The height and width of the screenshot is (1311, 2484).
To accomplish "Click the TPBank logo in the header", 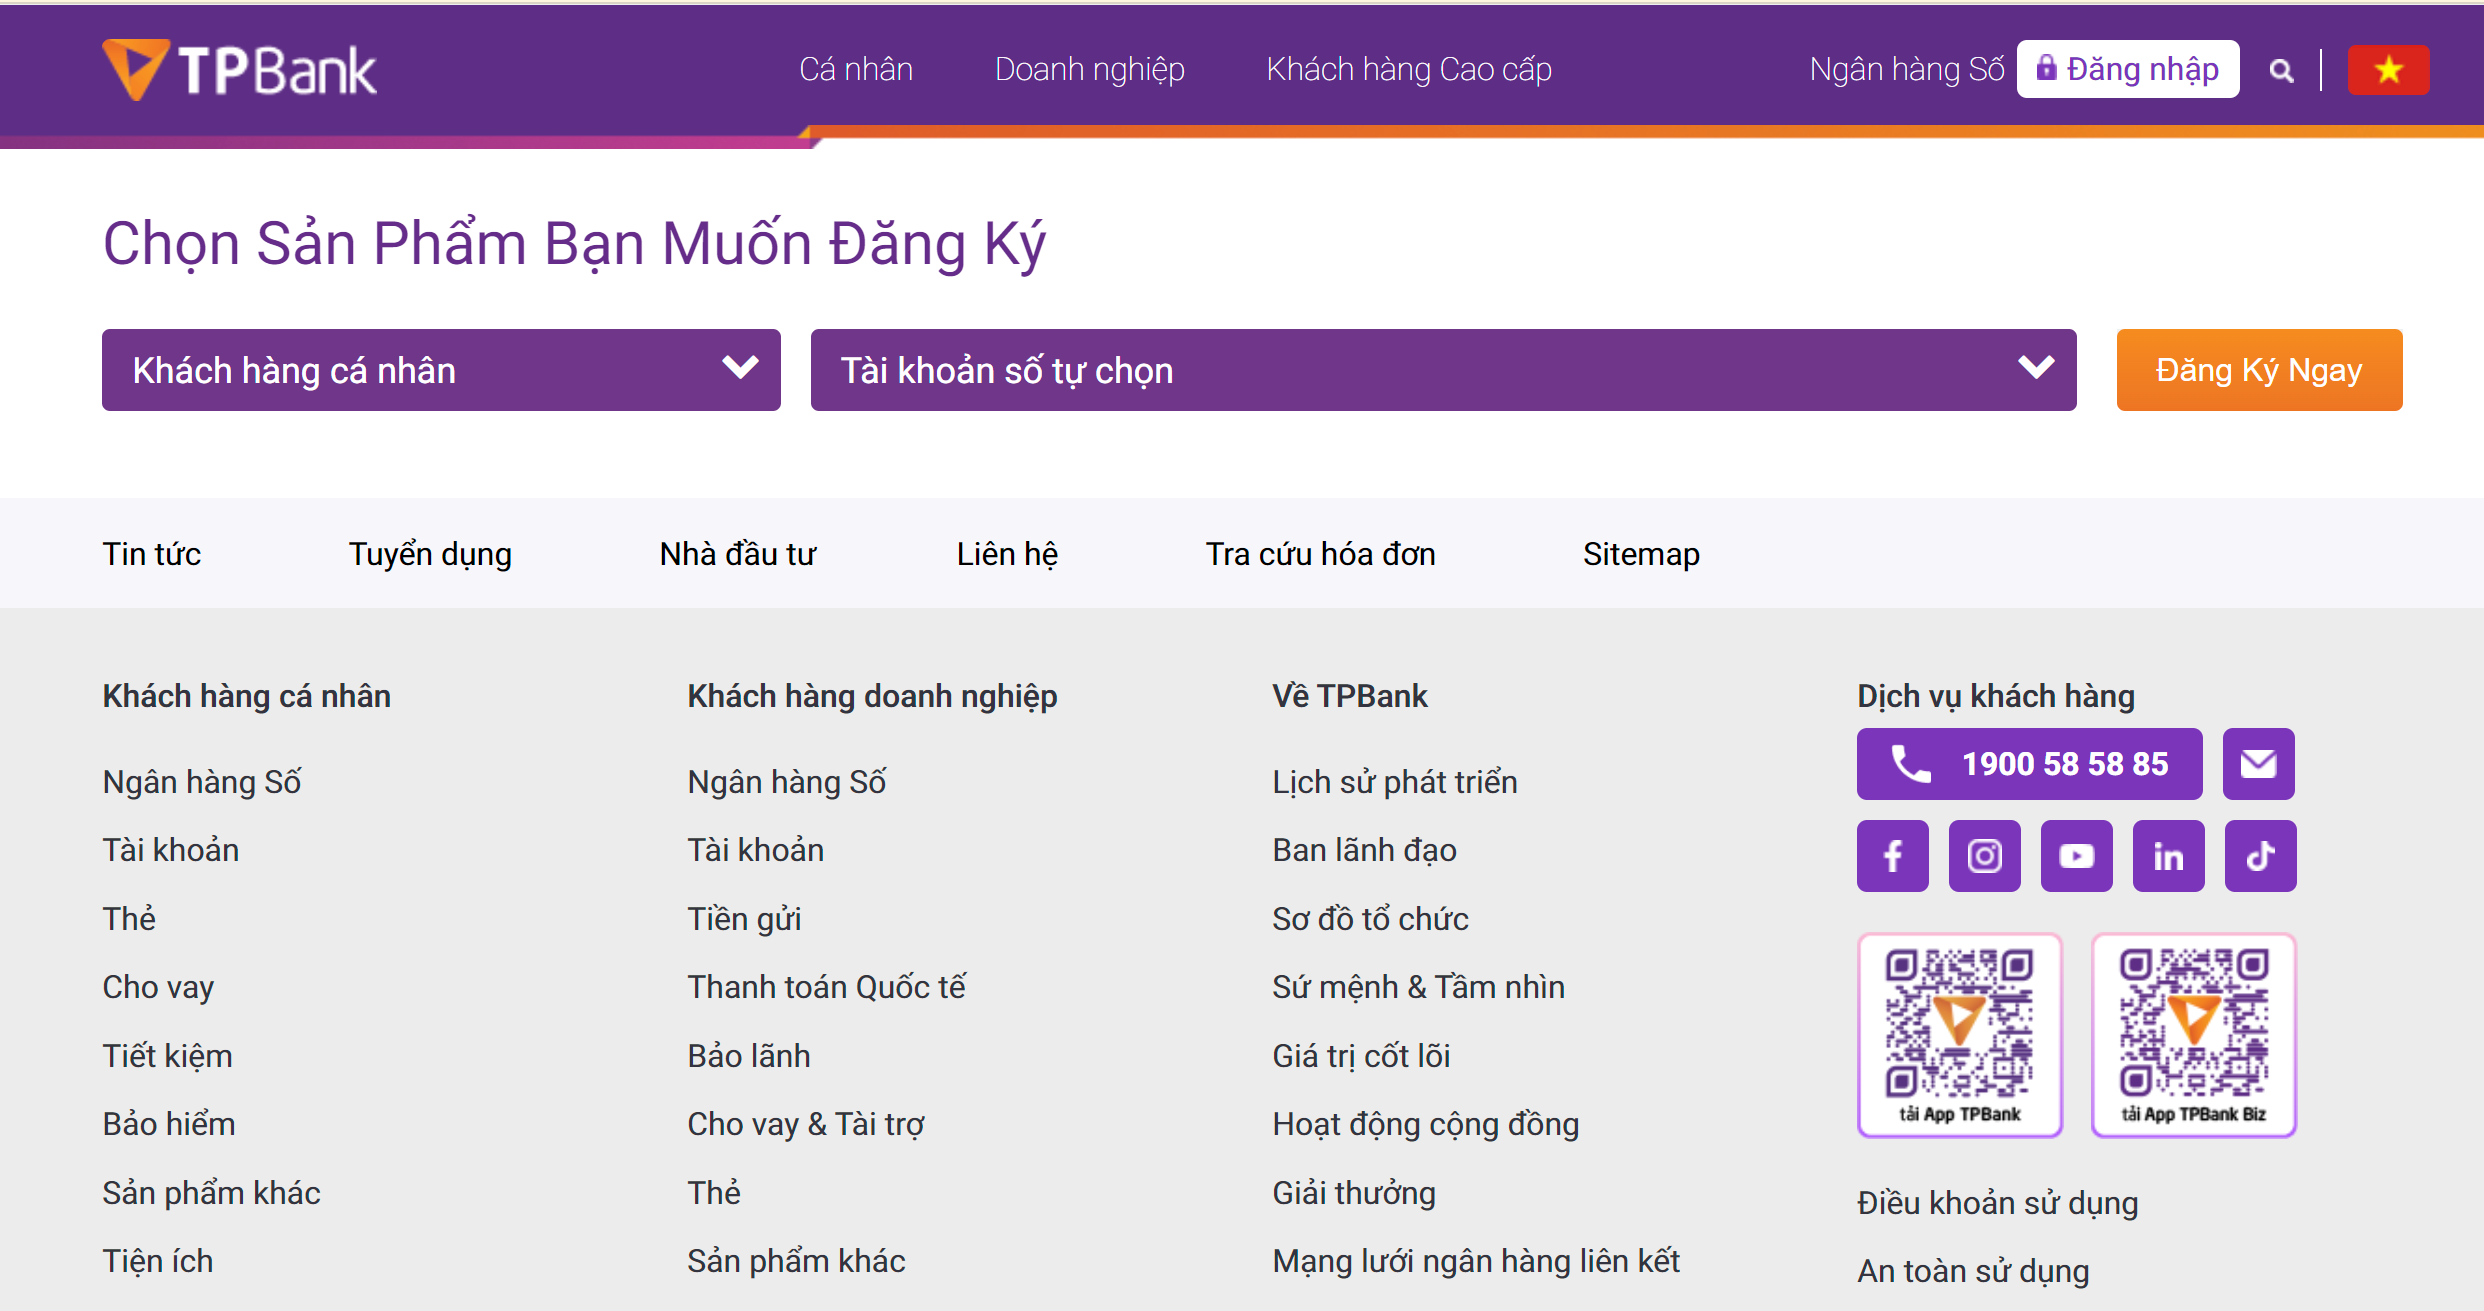I will tap(240, 70).
